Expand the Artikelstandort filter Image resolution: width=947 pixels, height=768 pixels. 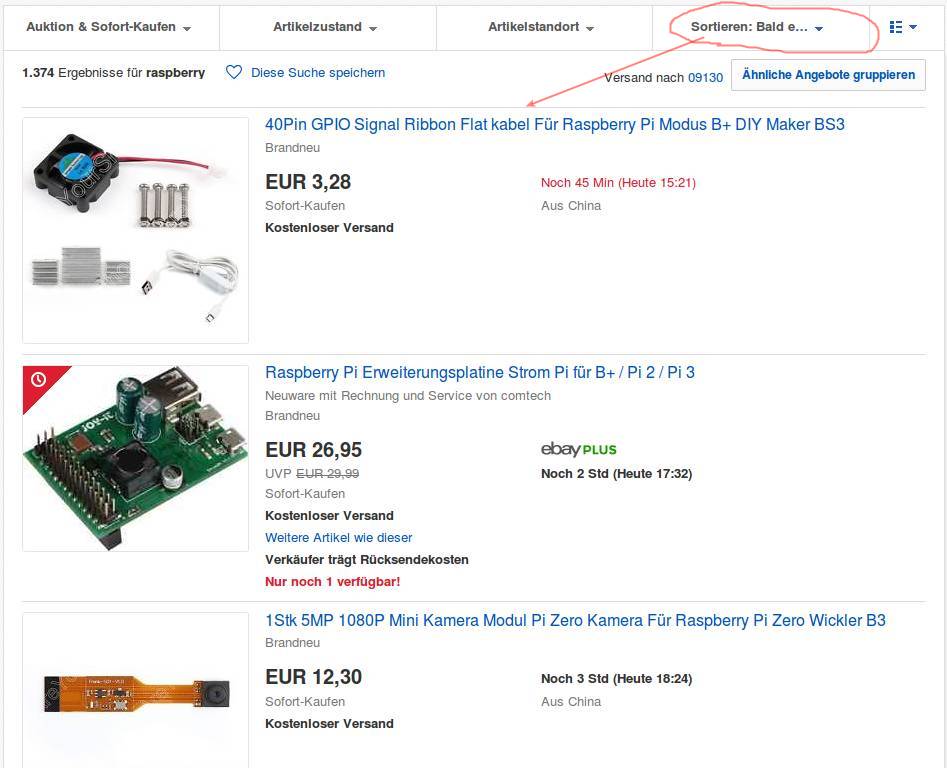[x=541, y=27]
